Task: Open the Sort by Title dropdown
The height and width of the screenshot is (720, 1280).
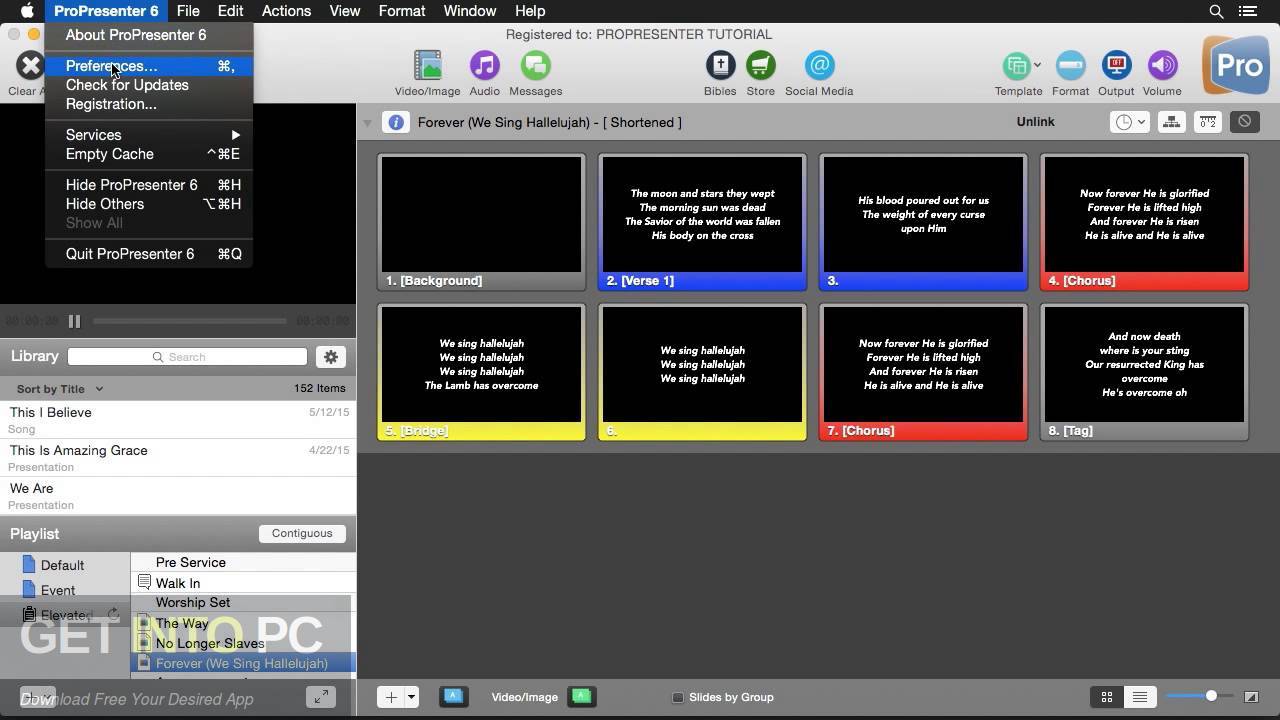Action: click(59, 389)
